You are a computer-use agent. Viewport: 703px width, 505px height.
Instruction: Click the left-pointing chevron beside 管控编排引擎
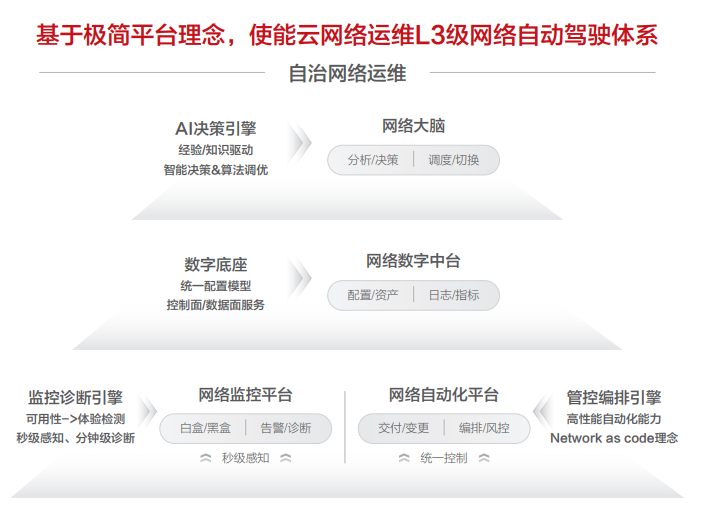coord(543,411)
